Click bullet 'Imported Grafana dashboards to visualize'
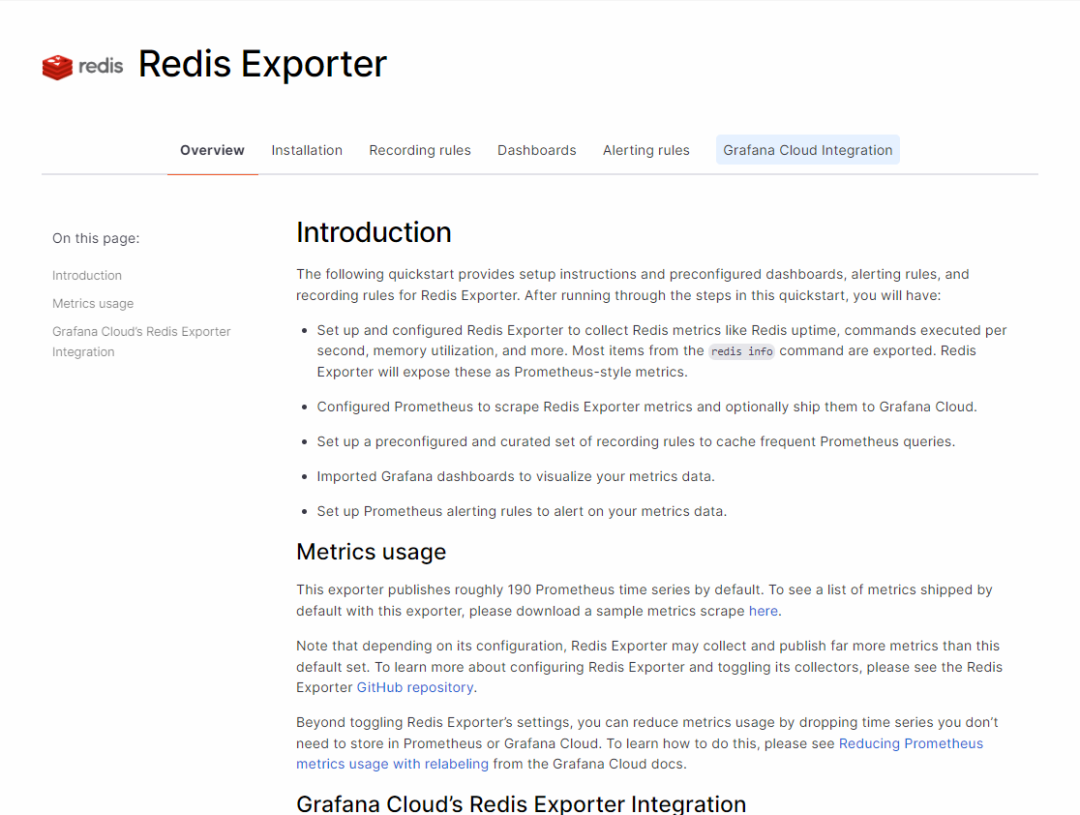Image resolution: width=1080 pixels, height=815 pixels. [515, 477]
